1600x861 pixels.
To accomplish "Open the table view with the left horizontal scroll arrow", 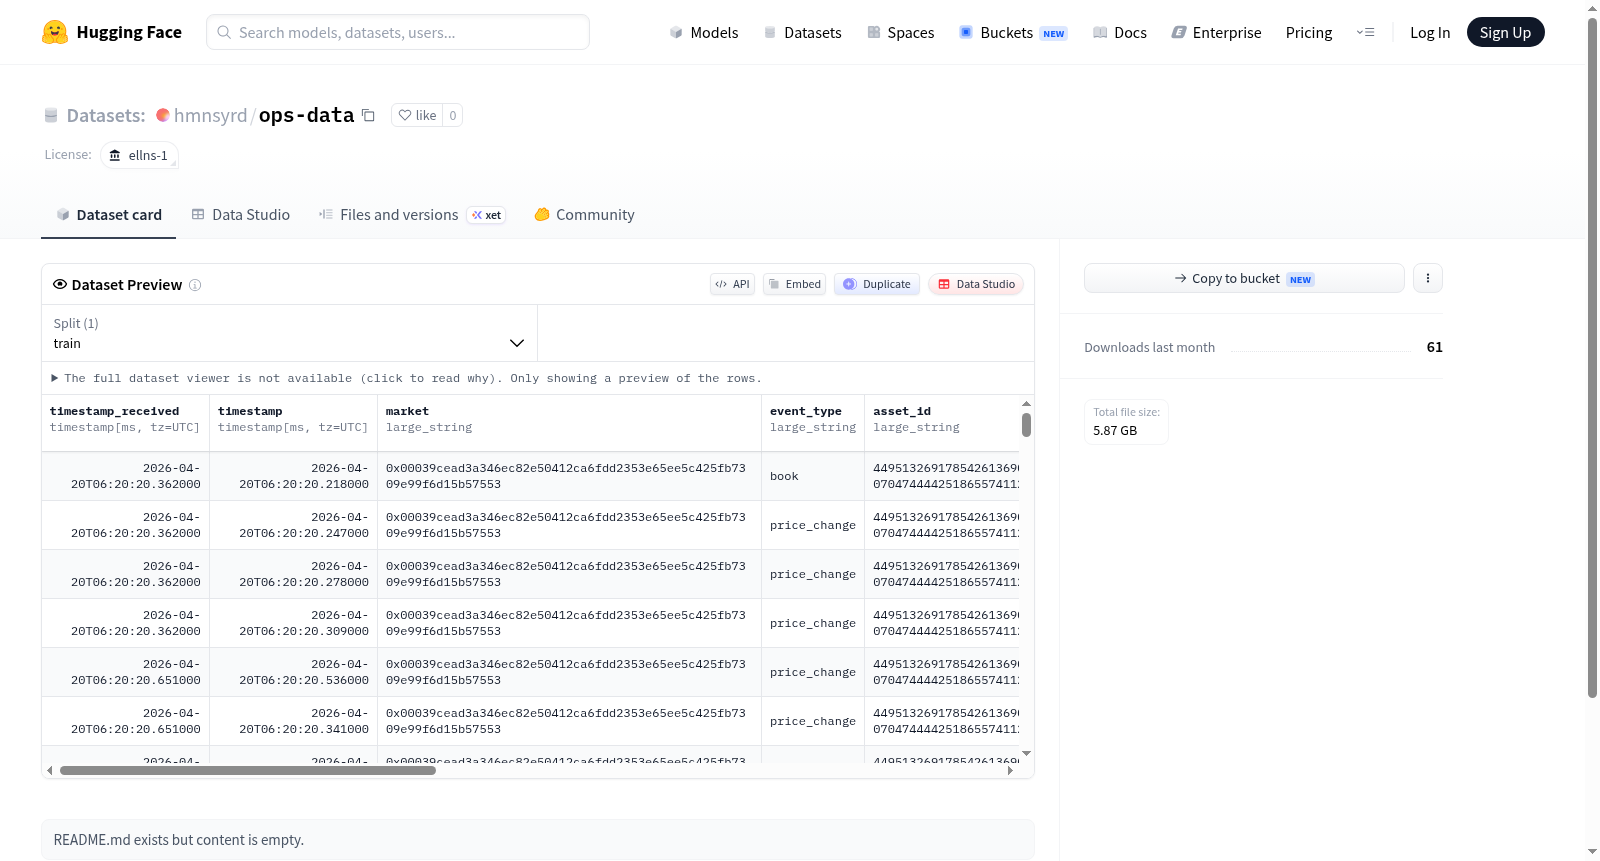I will tap(50, 771).
